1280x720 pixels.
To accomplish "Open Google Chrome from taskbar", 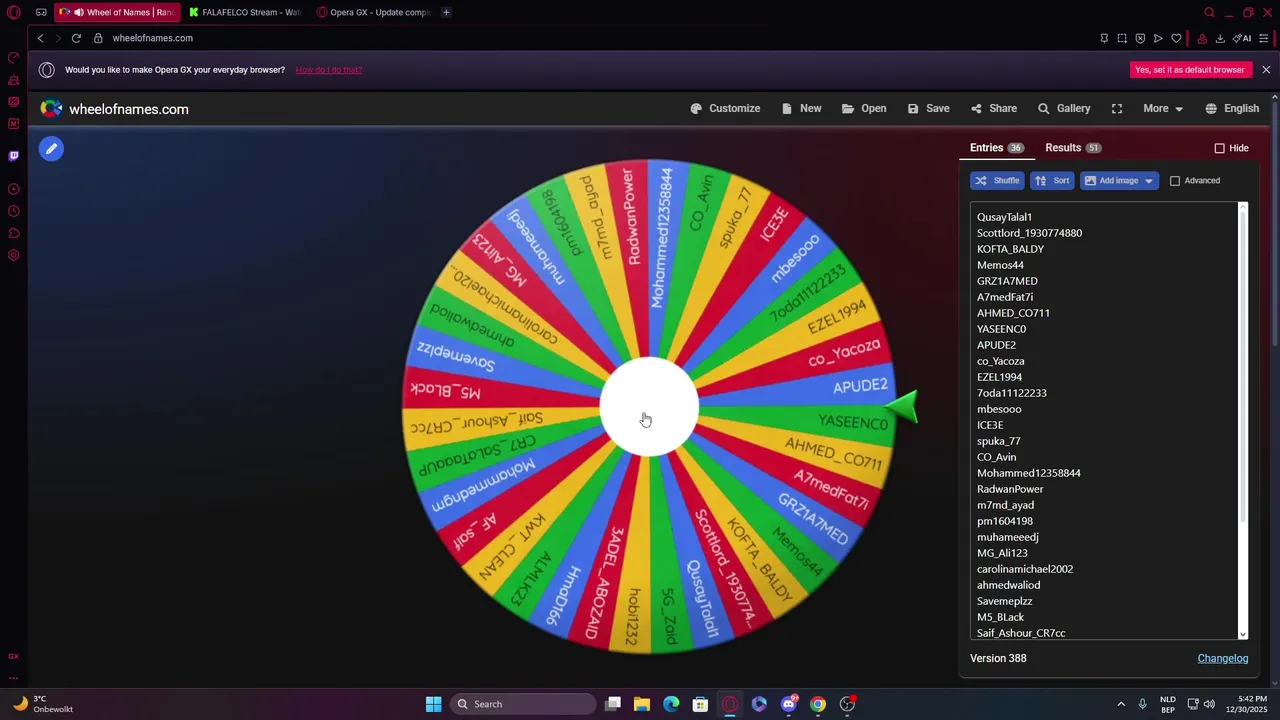I will (x=818, y=704).
